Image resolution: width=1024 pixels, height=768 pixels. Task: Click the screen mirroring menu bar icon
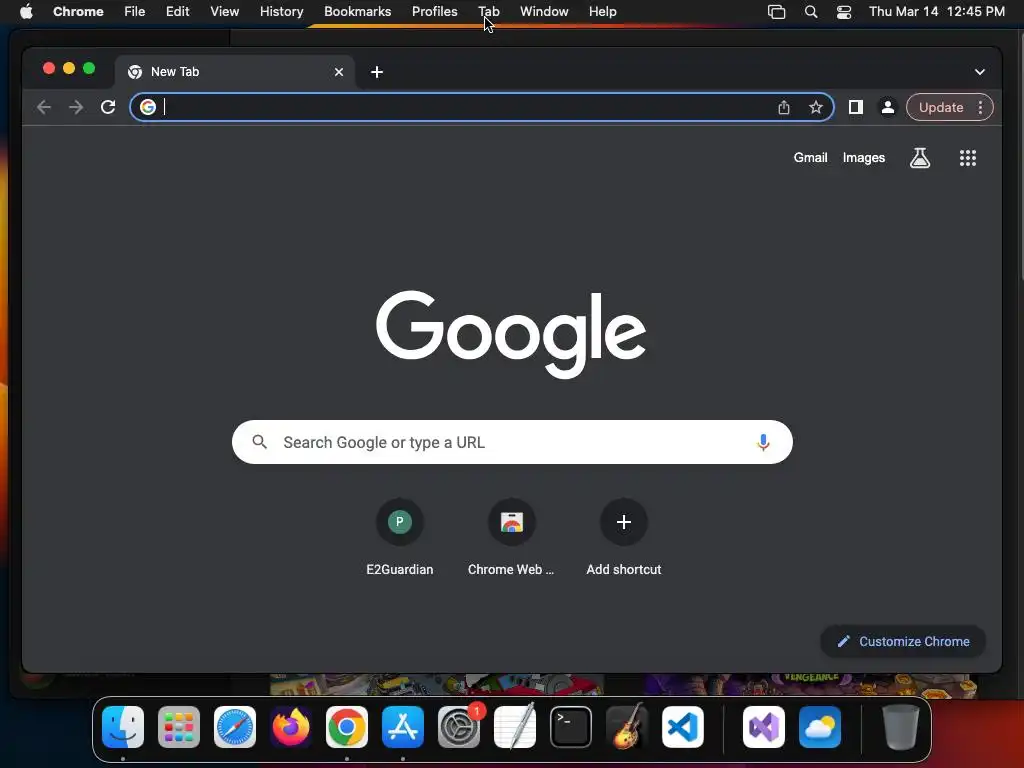(776, 12)
